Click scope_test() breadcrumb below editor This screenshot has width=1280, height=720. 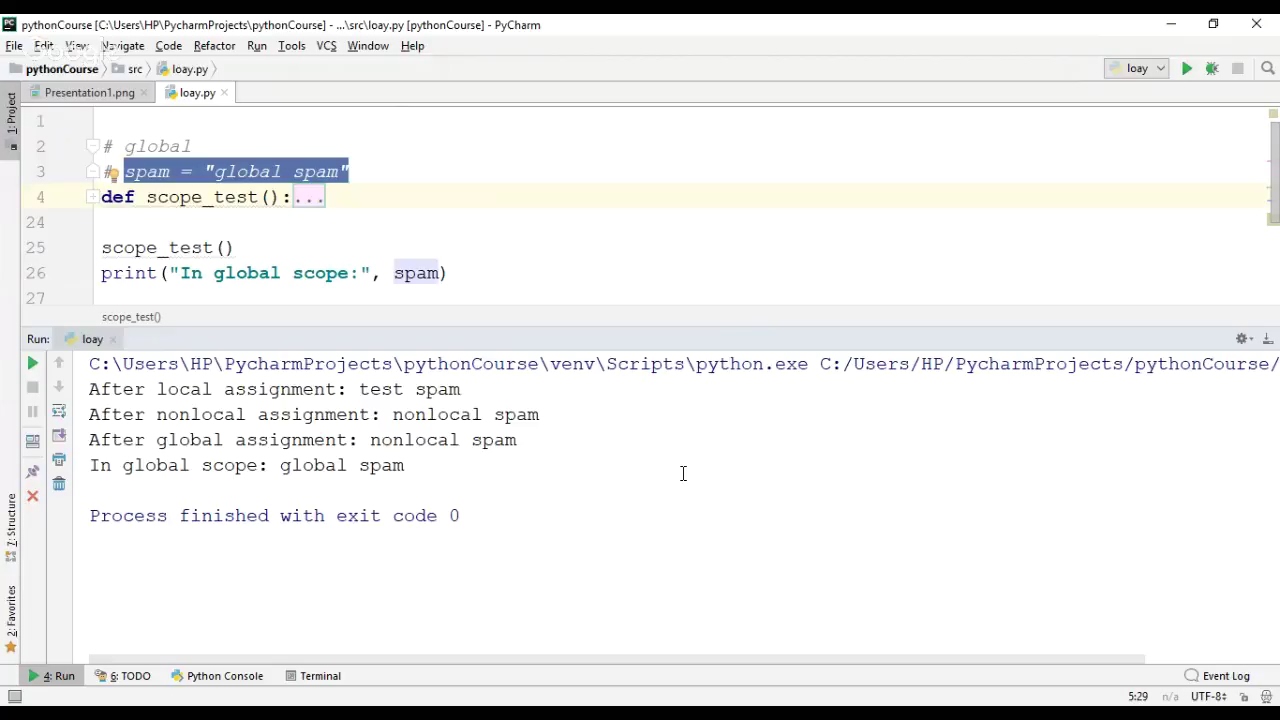pyautogui.click(x=131, y=317)
